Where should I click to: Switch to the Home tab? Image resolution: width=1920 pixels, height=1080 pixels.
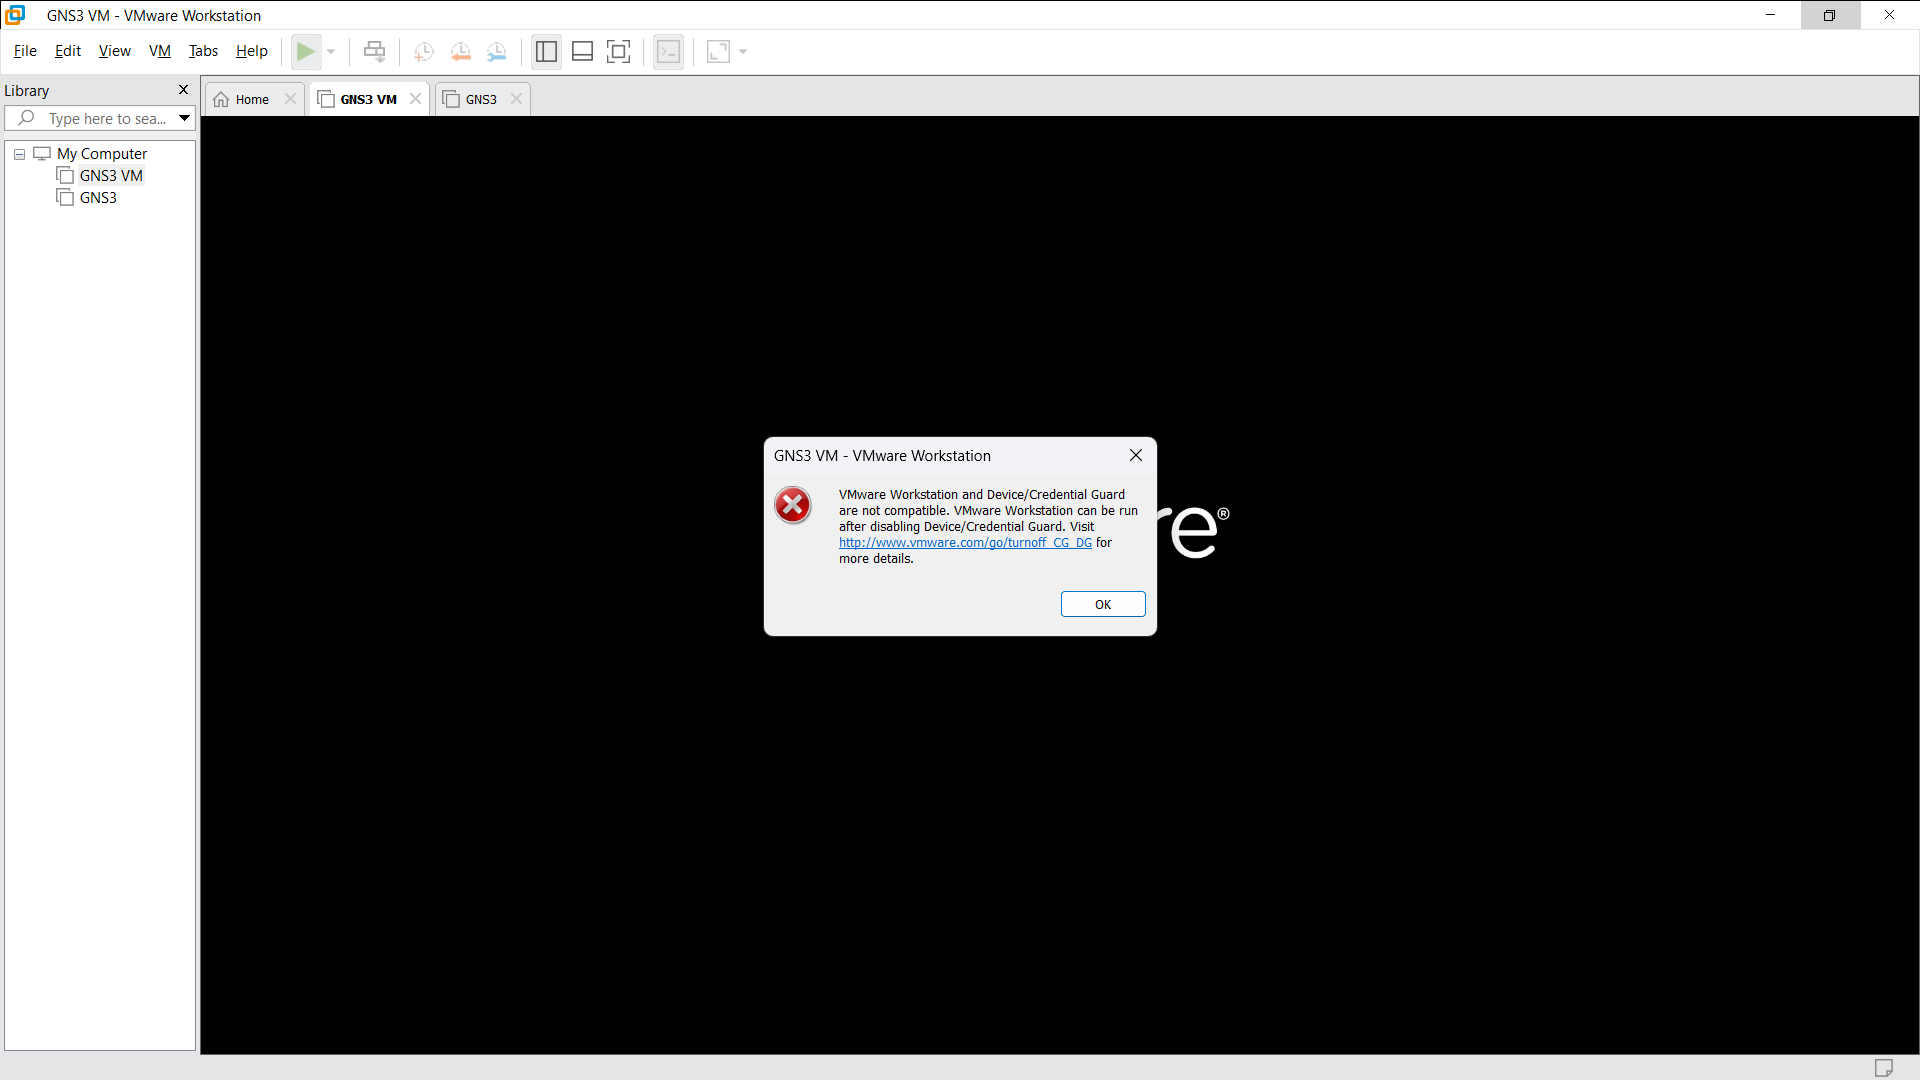tap(248, 99)
